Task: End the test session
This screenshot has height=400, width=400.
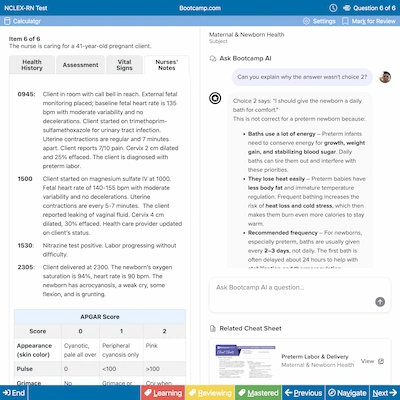Action: point(14,393)
